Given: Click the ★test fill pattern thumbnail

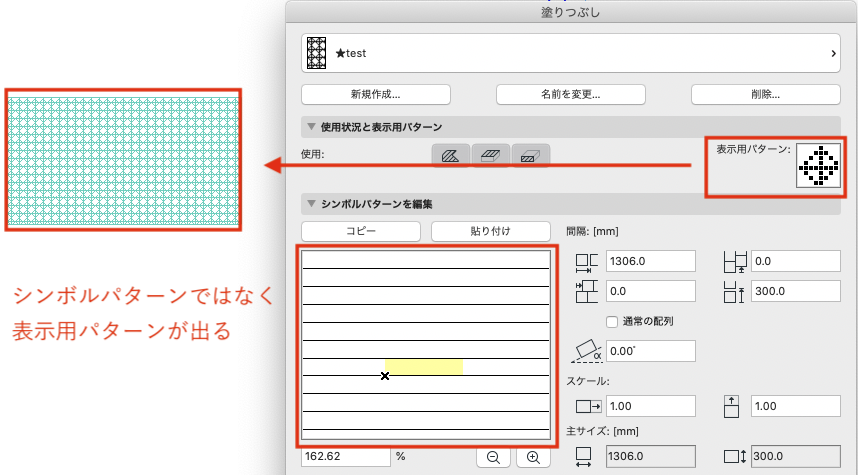Looking at the screenshot, I should 316,53.
